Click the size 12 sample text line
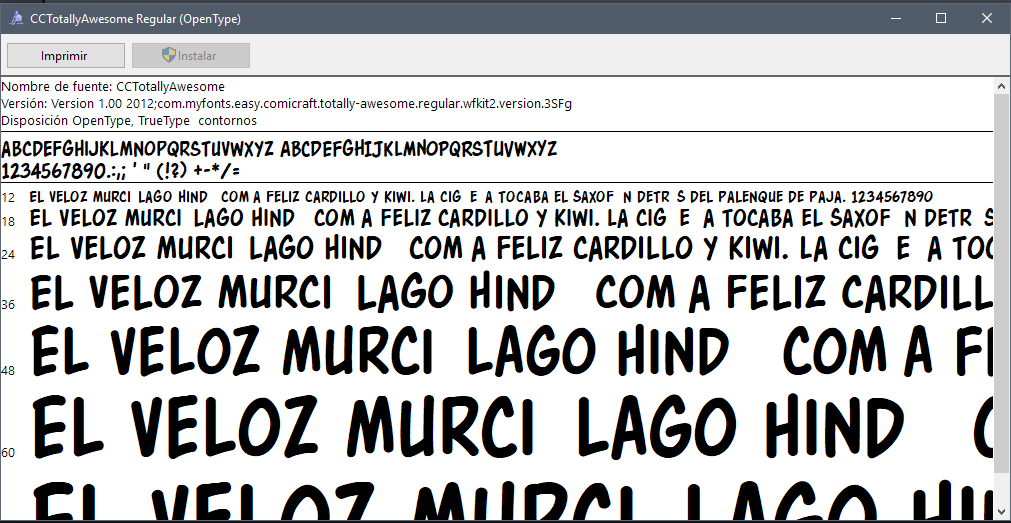Screen dimensions: 1011x523 pyautogui.click(x=481, y=196)
